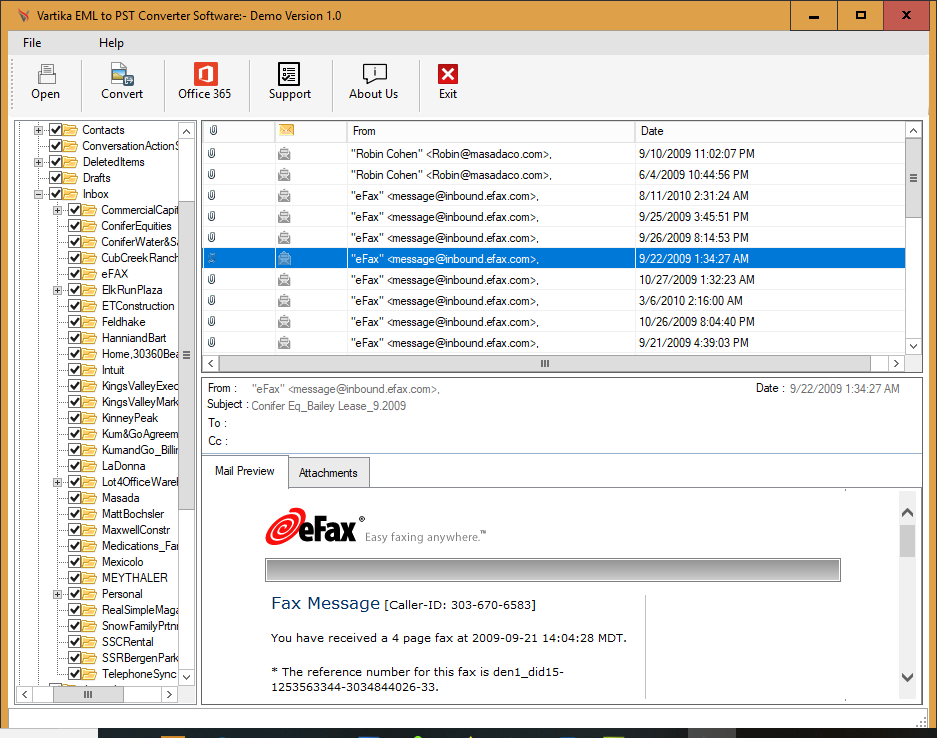Switch to the Mail Preview tab
This screenshot has height=738, width=937.
[245, 471]
